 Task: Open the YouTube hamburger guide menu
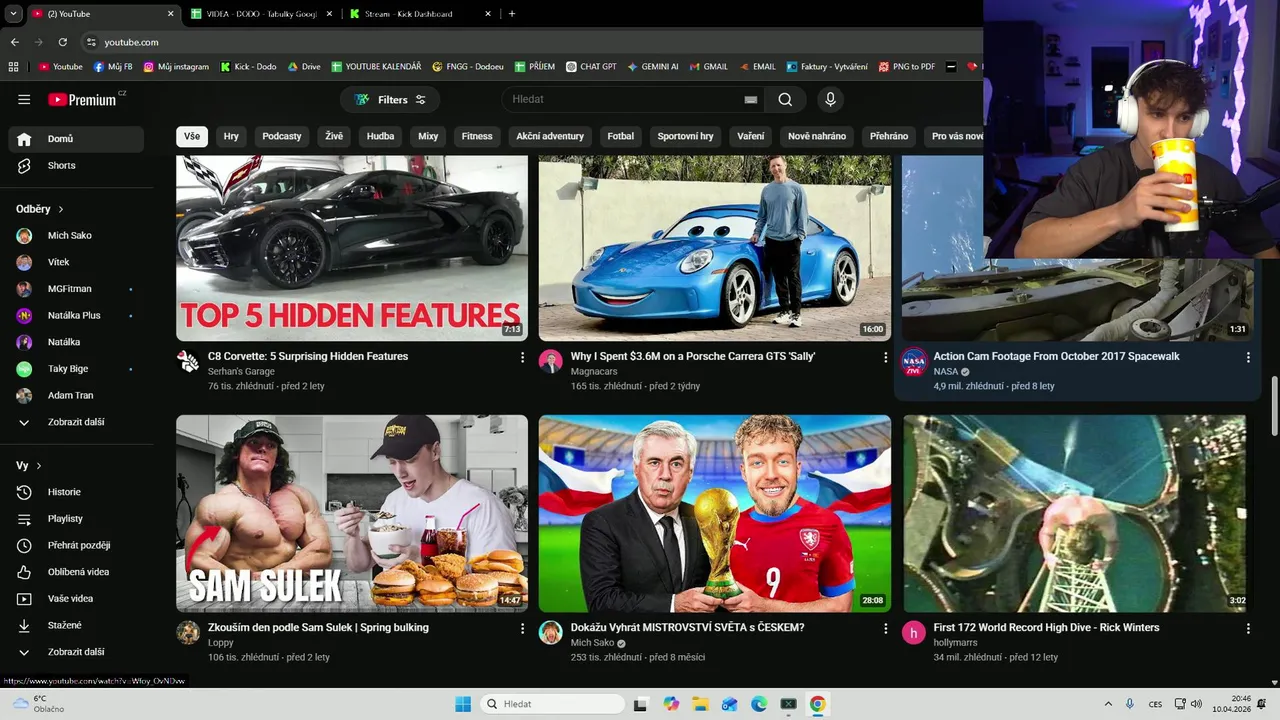(24, 100)
